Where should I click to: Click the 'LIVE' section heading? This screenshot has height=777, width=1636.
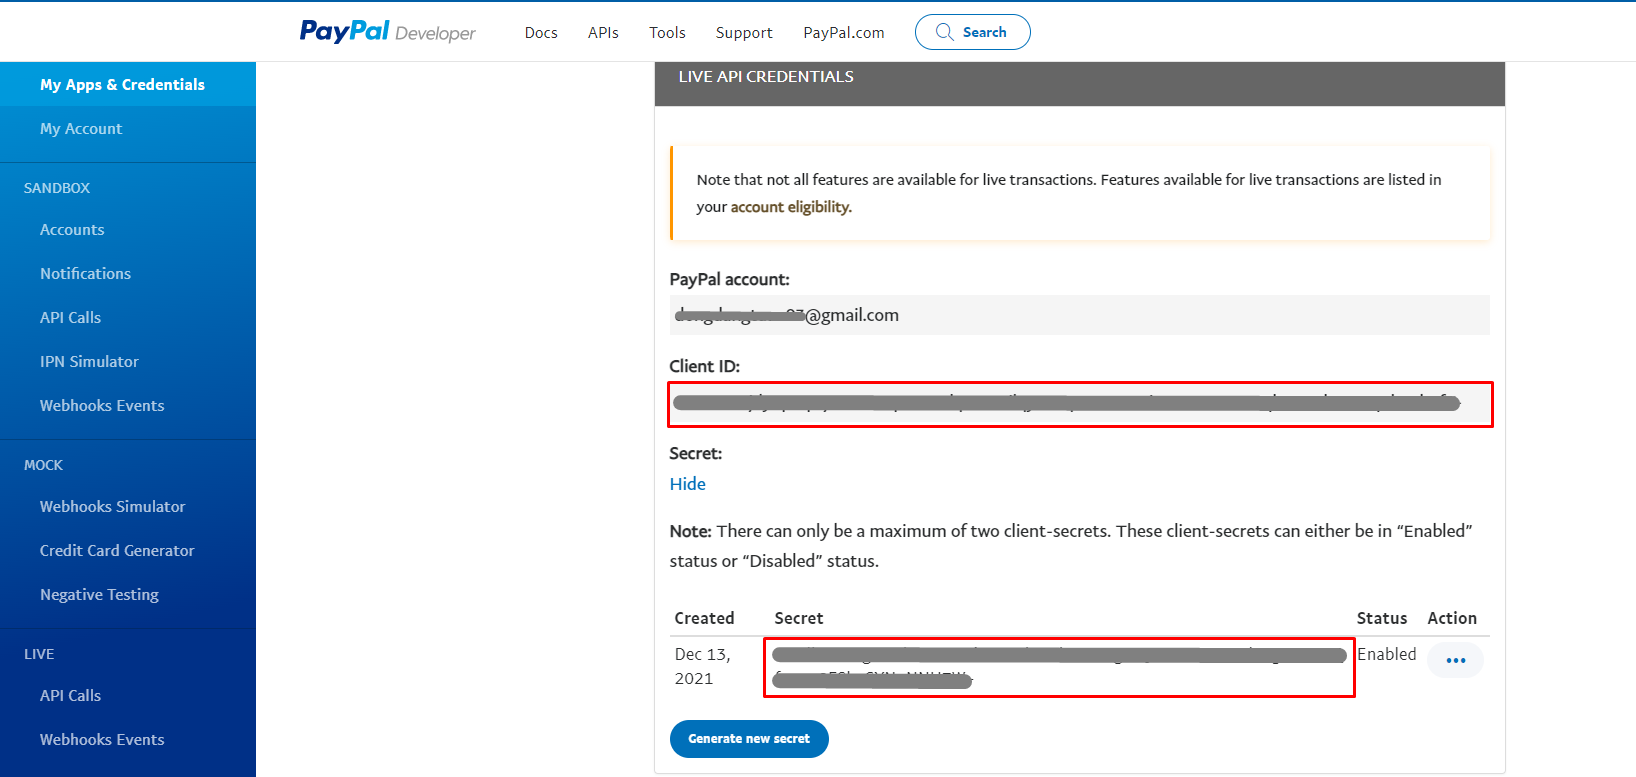pos(39,654)
